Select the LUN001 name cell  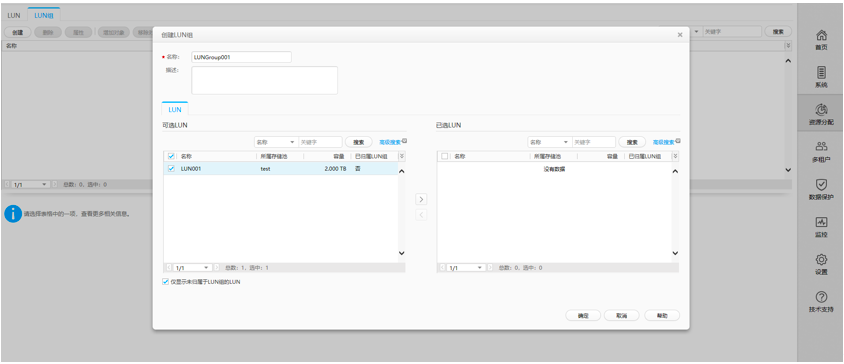(x=191, y=169)
